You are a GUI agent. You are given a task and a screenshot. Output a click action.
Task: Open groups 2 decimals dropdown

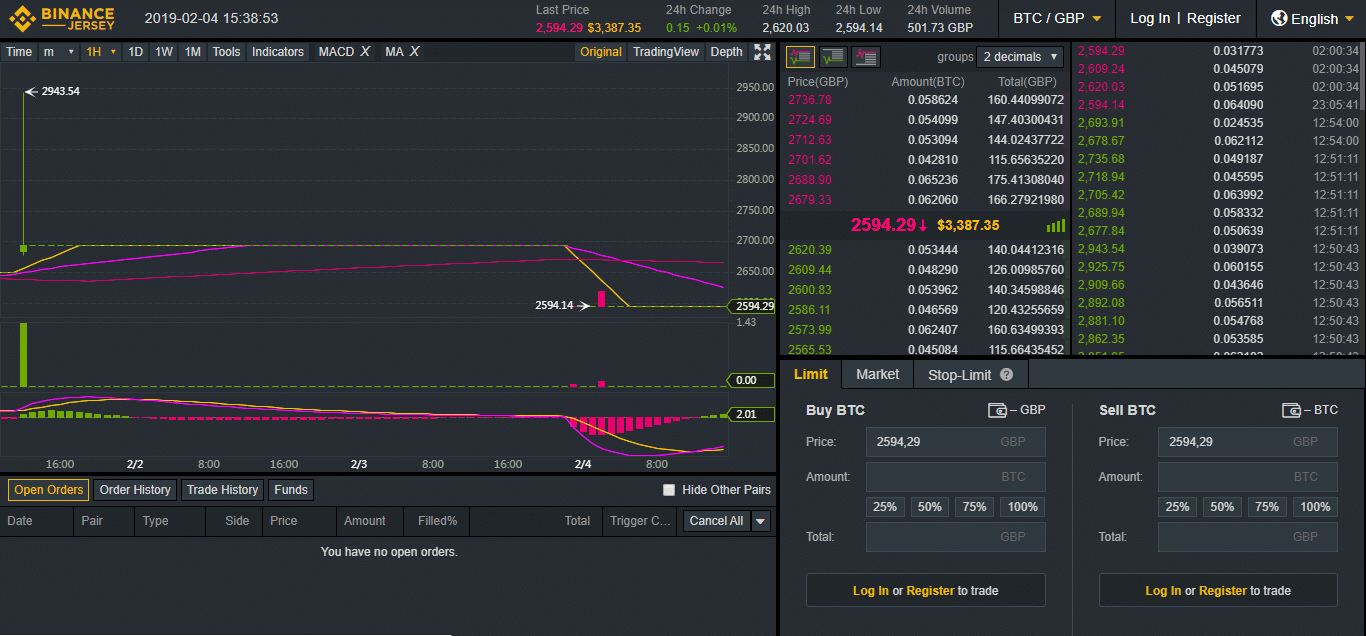(1019, 57)
